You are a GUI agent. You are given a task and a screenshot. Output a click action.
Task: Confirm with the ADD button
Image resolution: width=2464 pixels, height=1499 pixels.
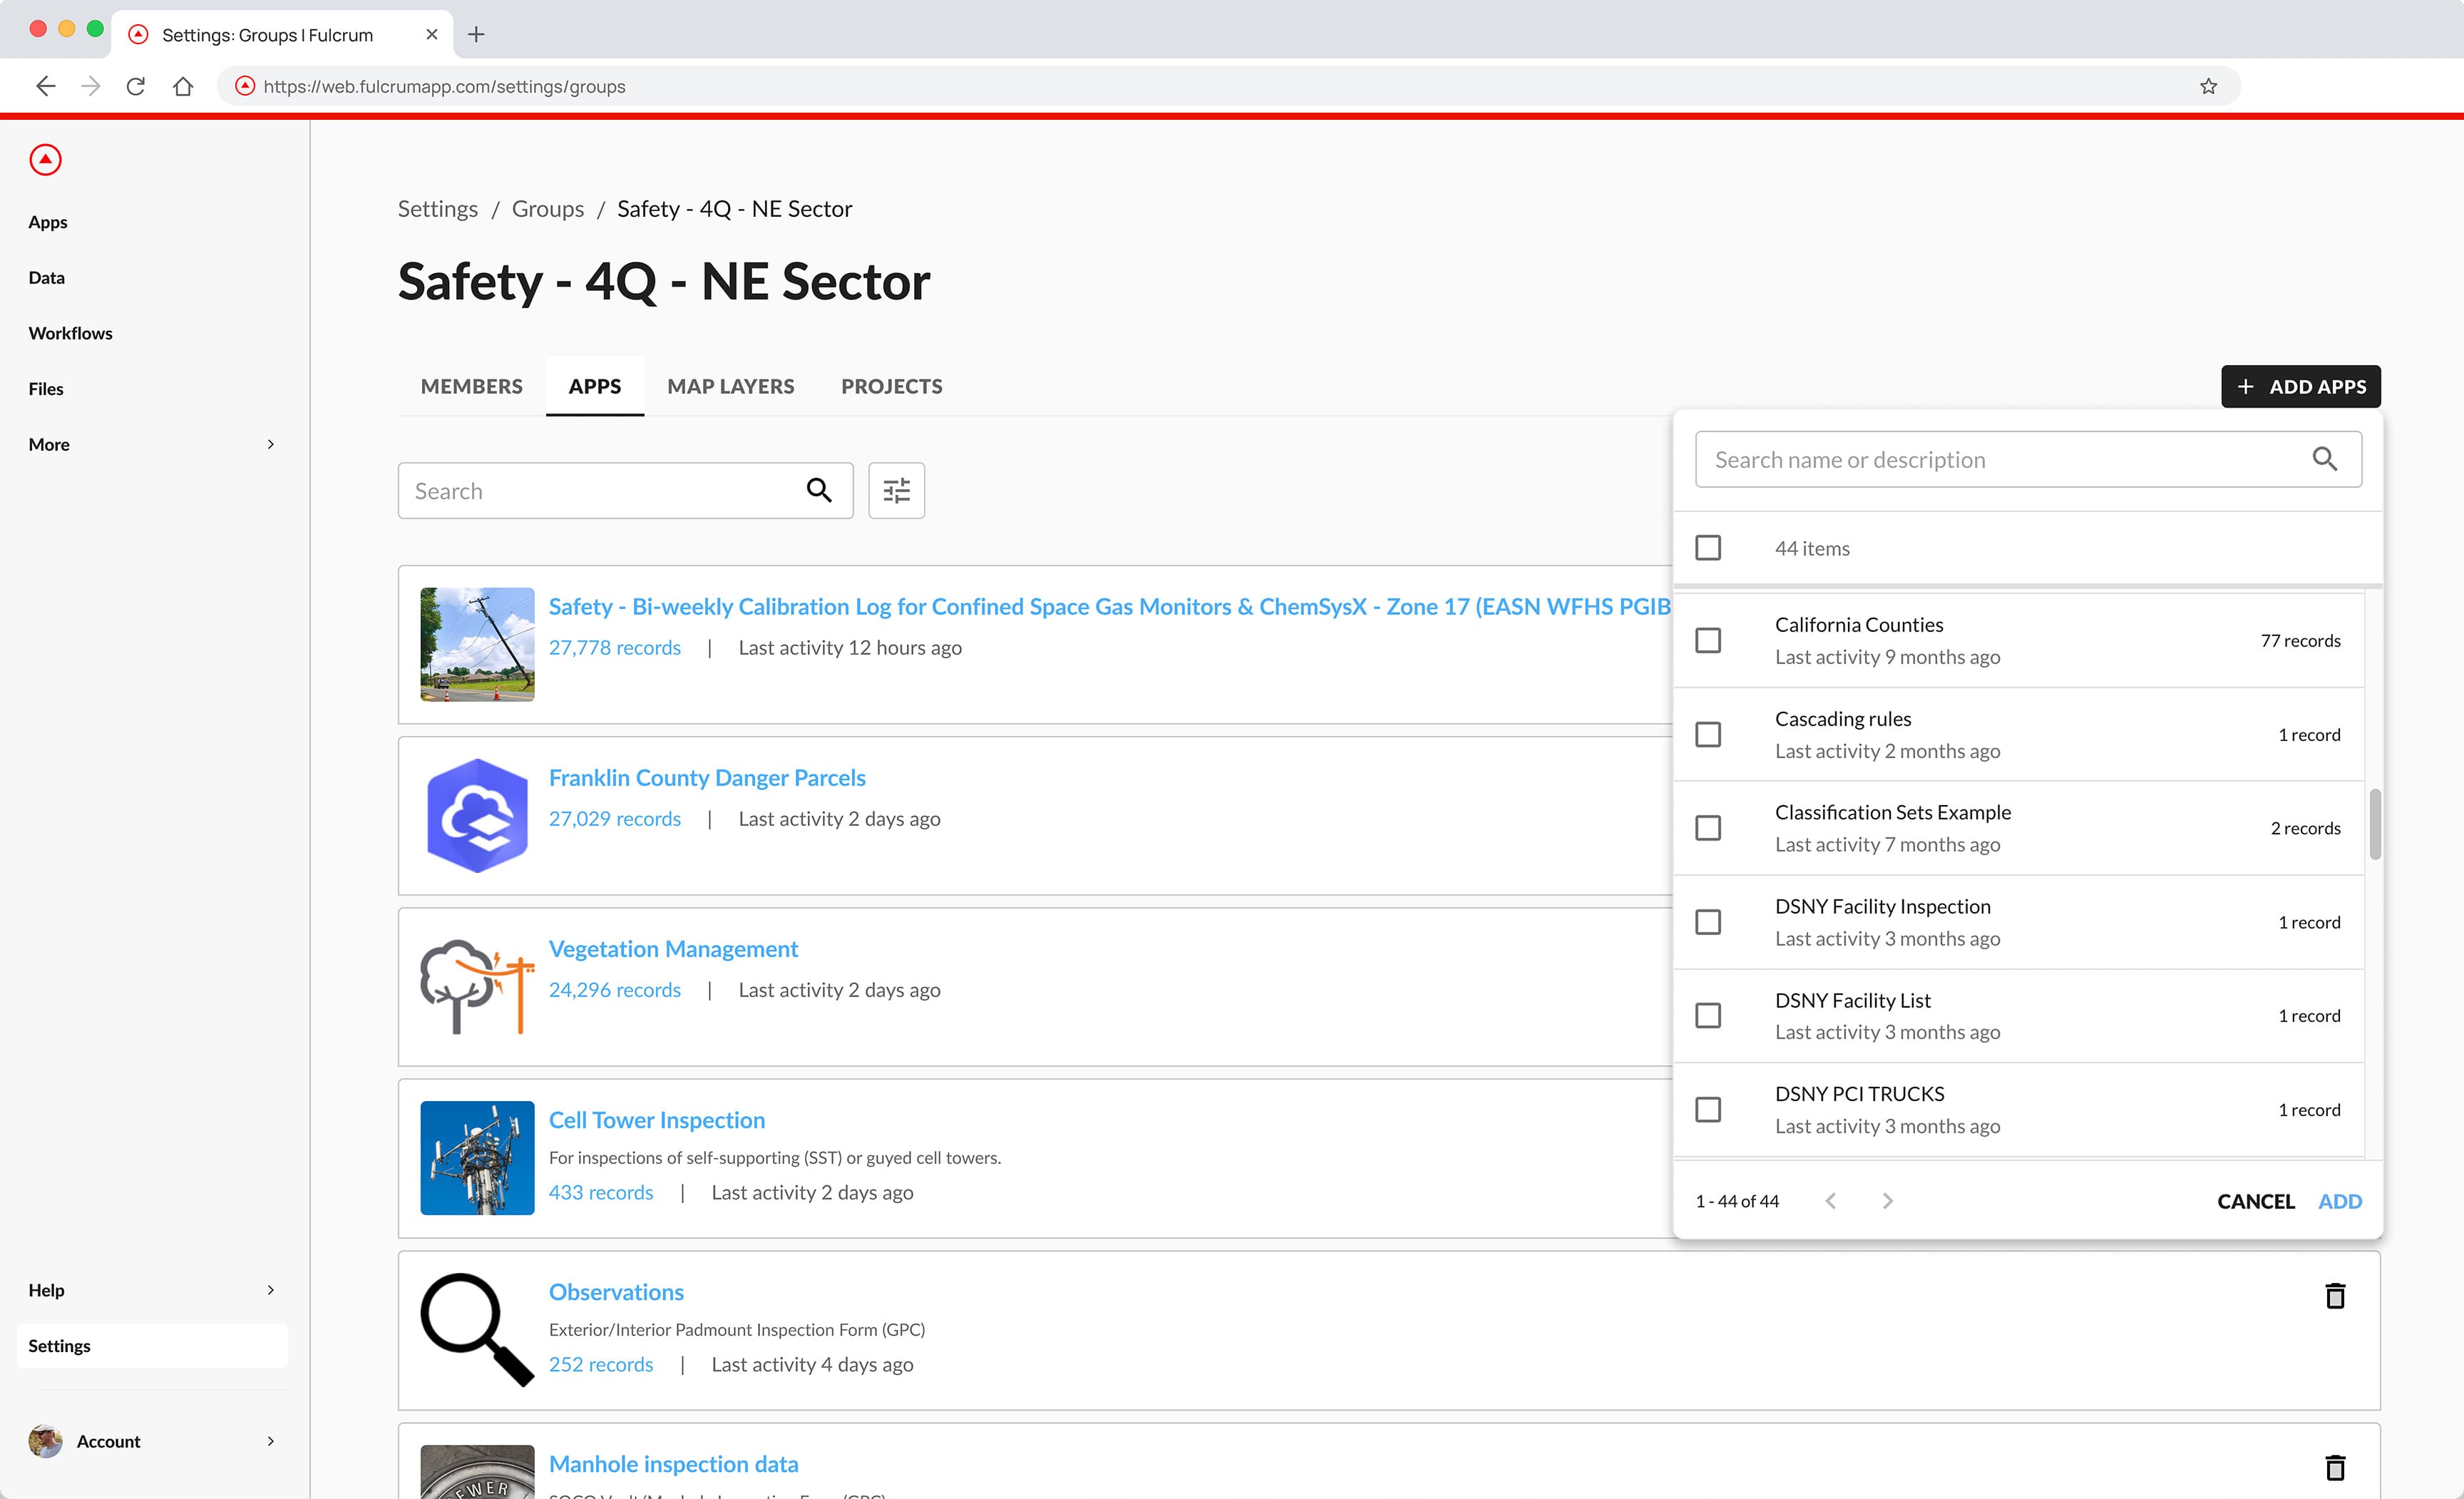click(2340, 1201)
